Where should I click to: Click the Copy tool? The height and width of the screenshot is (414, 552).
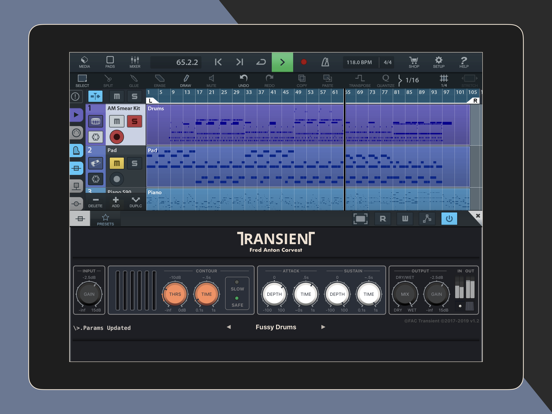pyautogui.click(x=302, y=81)
